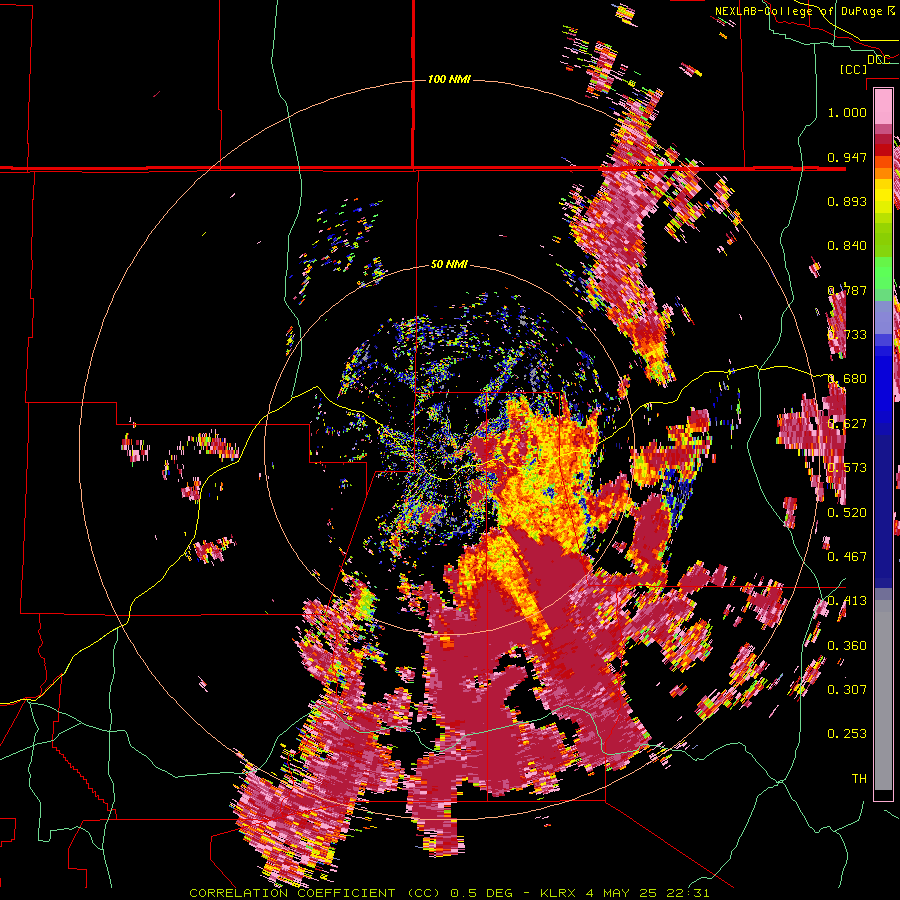This screenshot has height=900, width=900.
Task: Click the 0.360 scale value
Action: pos(847,646)
